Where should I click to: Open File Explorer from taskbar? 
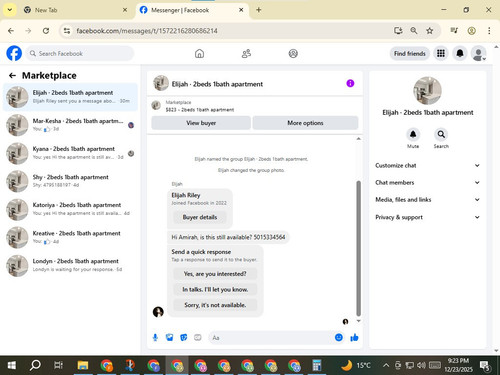pos(83,366)
